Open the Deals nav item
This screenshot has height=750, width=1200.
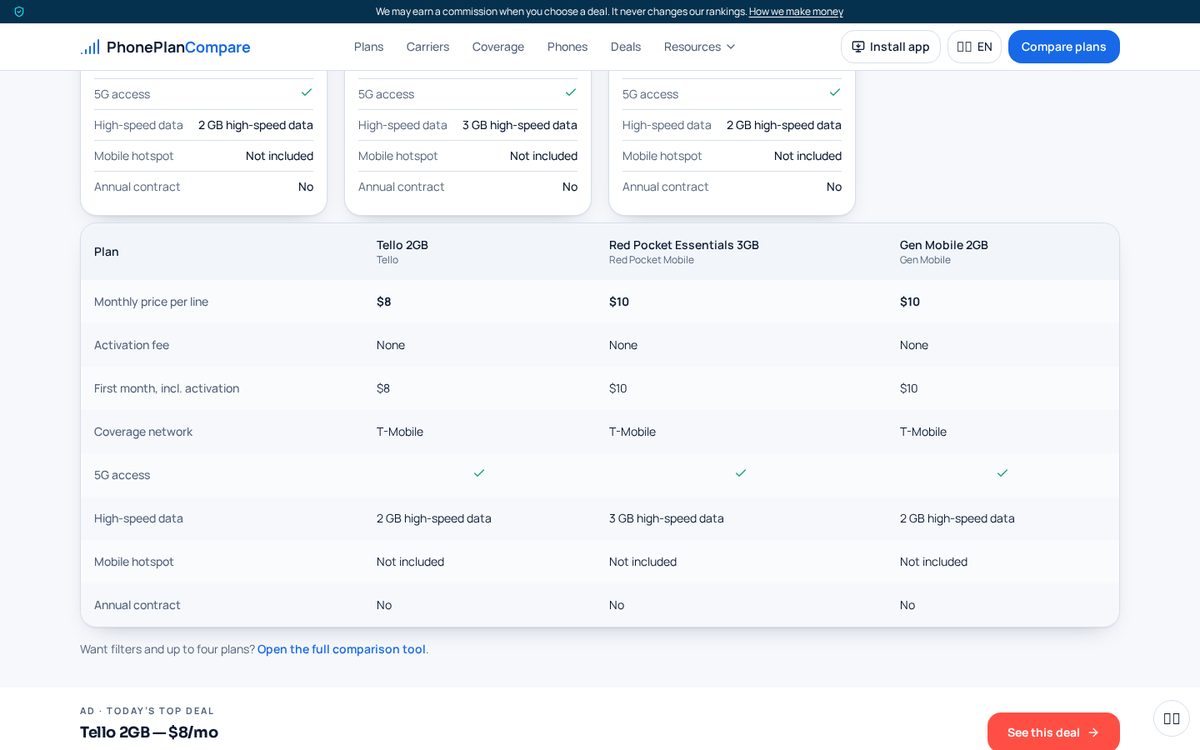[x=626, y=47]
